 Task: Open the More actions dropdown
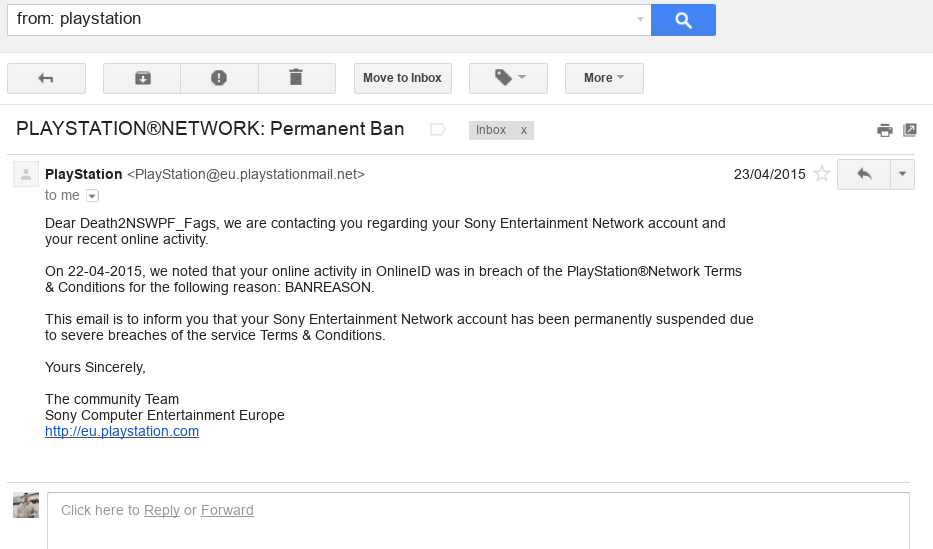tap(604, 79)
